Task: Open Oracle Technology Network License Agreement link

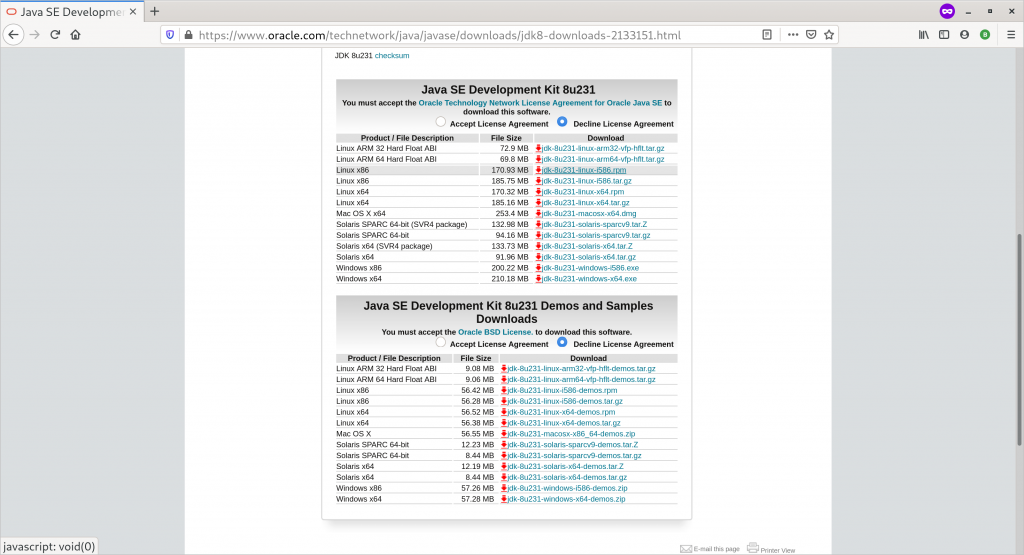Action: (x=540, y=103)
